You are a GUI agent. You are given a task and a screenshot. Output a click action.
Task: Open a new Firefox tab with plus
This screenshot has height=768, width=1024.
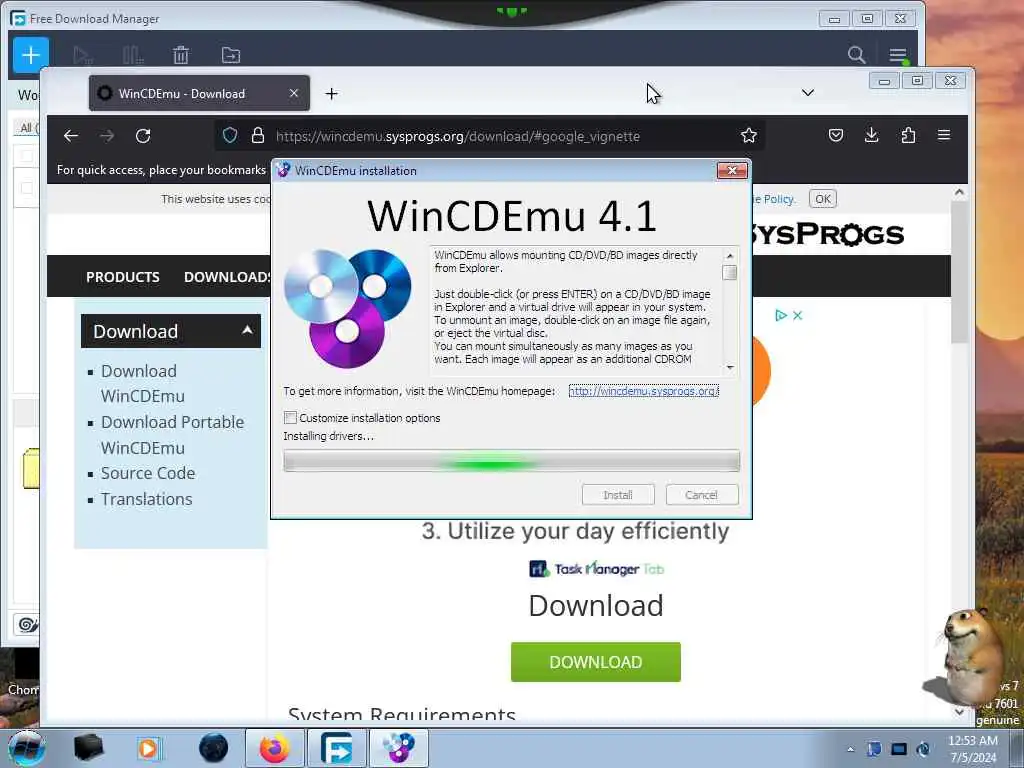pyautogui.click(x=332, y=94)
